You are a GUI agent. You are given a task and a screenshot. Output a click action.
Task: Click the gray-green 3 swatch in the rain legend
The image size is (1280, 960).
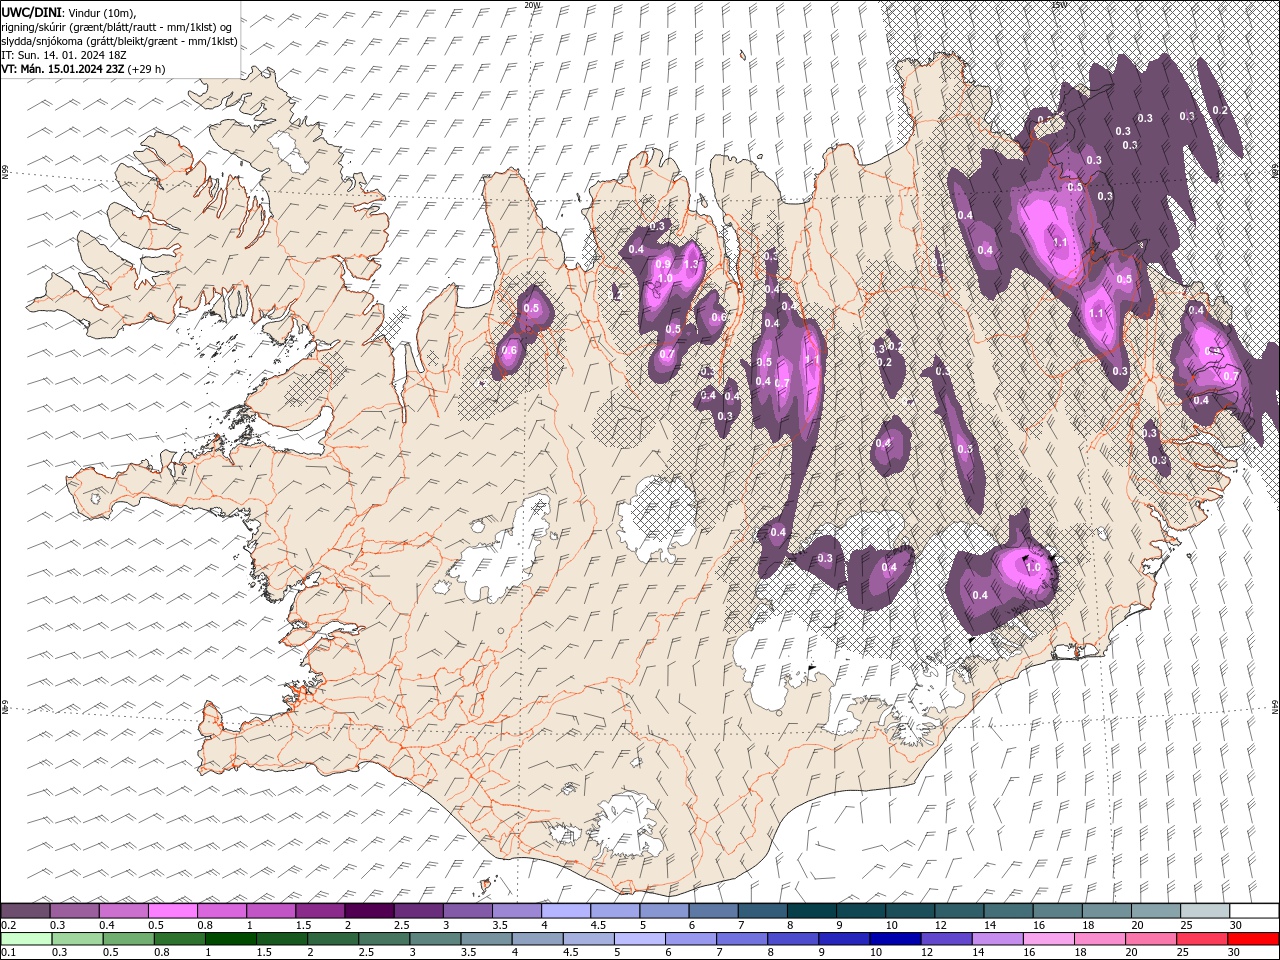434,939
